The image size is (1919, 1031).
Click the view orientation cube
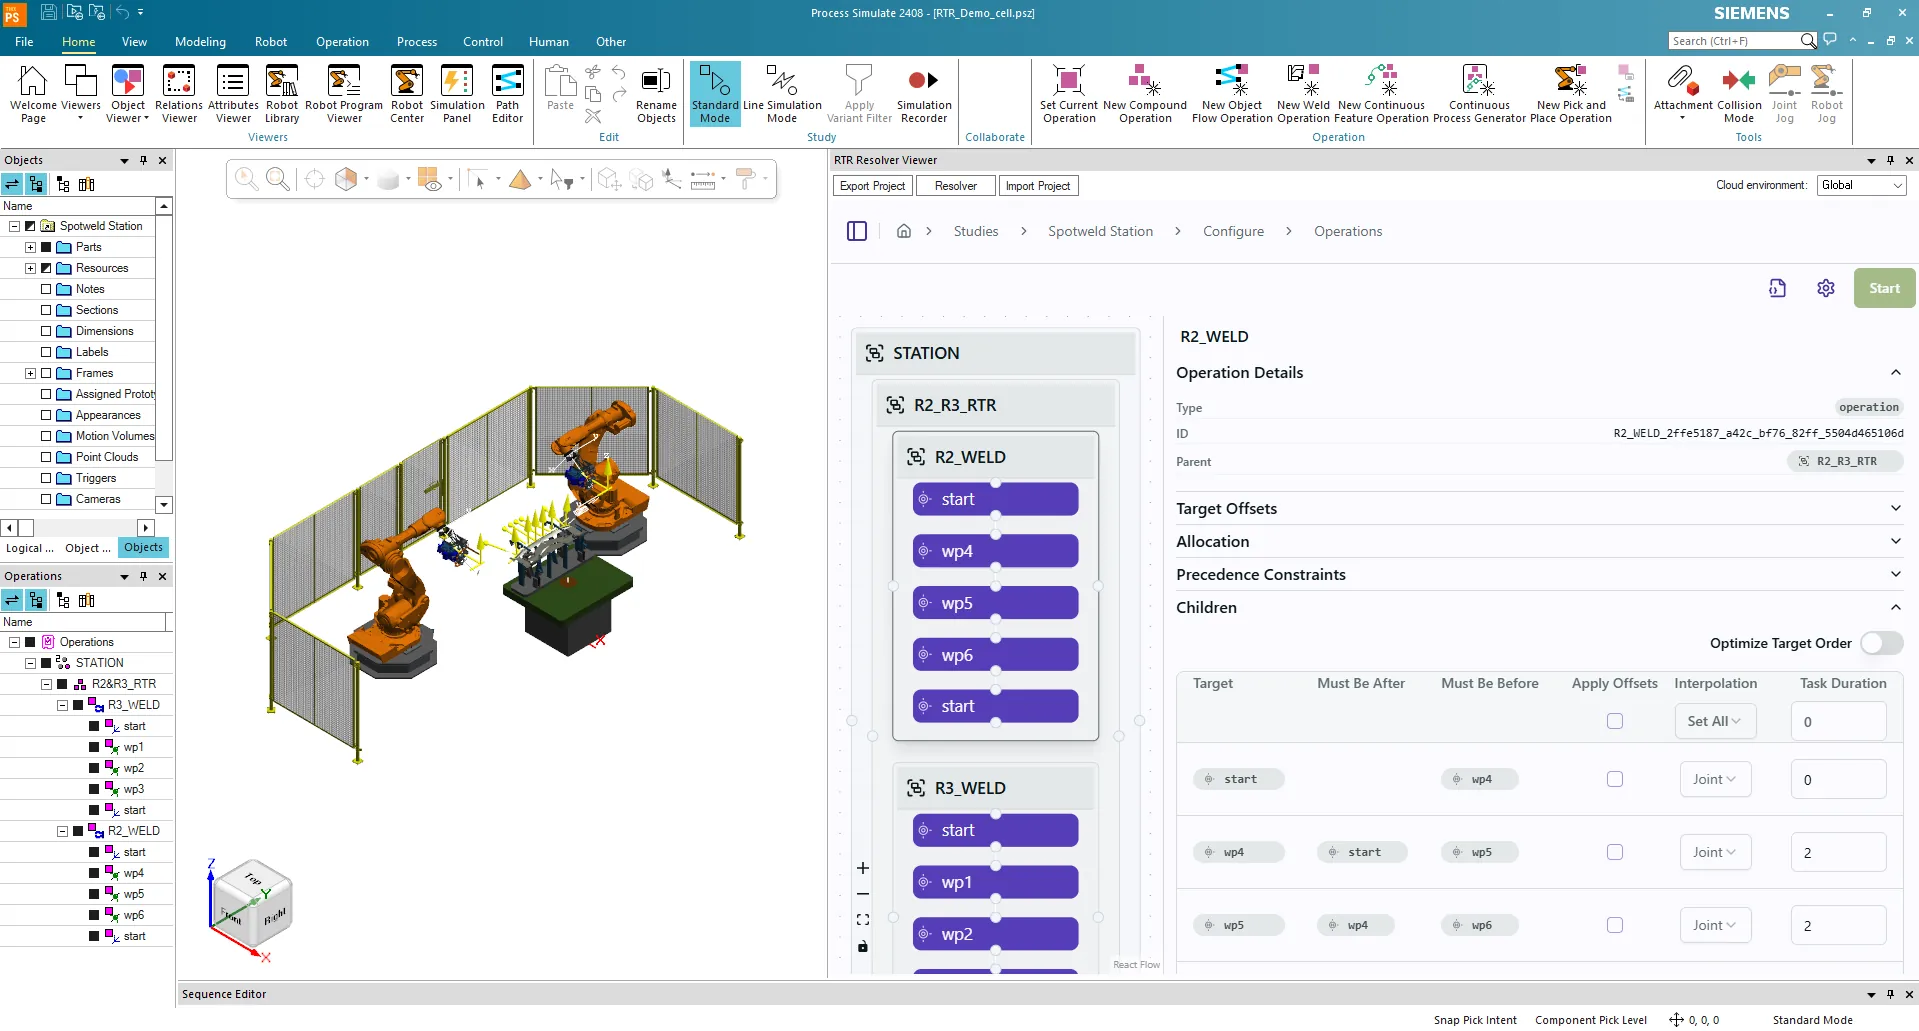[252, 904]
